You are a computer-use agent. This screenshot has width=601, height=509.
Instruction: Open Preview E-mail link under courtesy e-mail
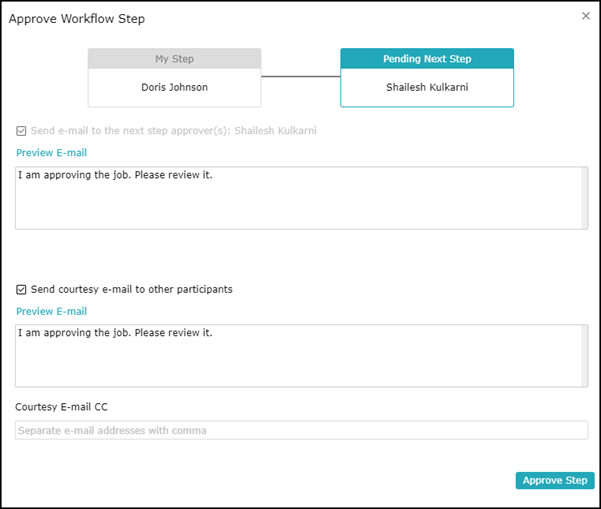coord(51,312)
